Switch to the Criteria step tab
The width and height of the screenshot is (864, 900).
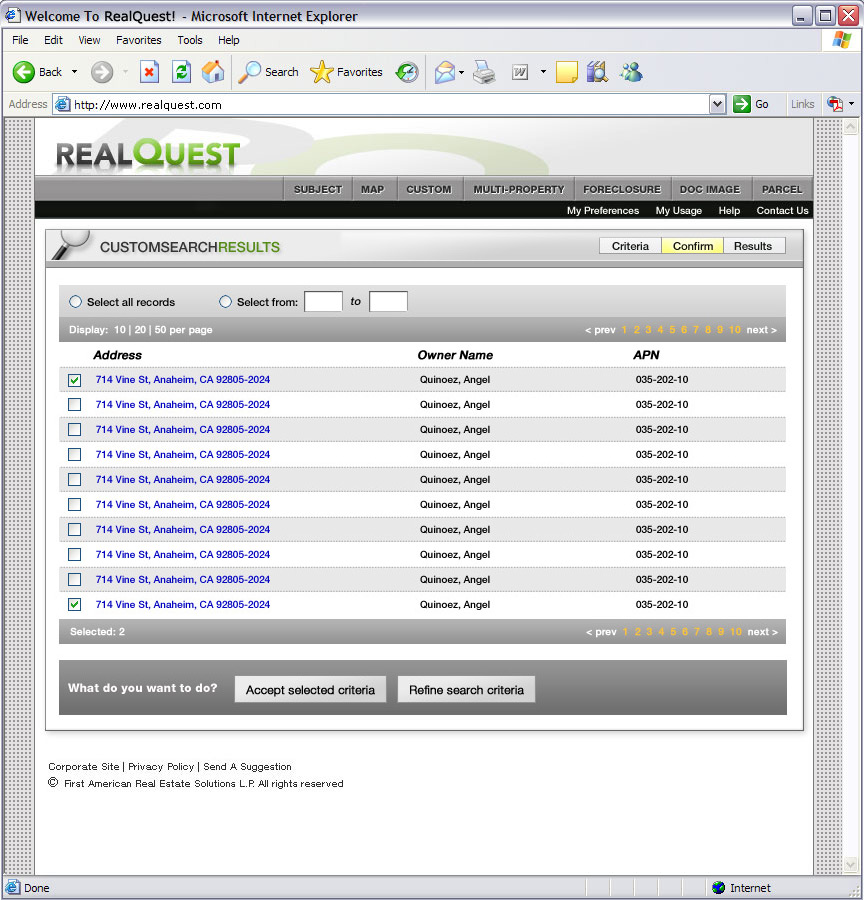point(630,246)
